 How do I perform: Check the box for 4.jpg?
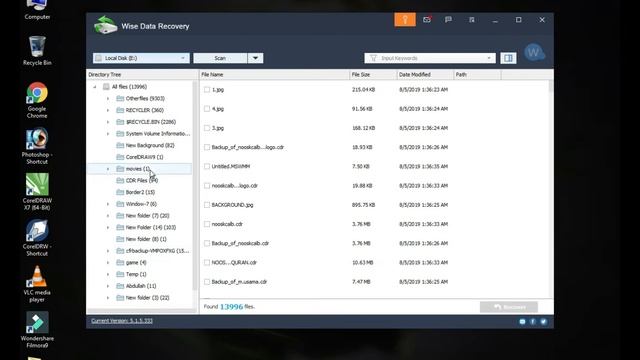(207, 109)
